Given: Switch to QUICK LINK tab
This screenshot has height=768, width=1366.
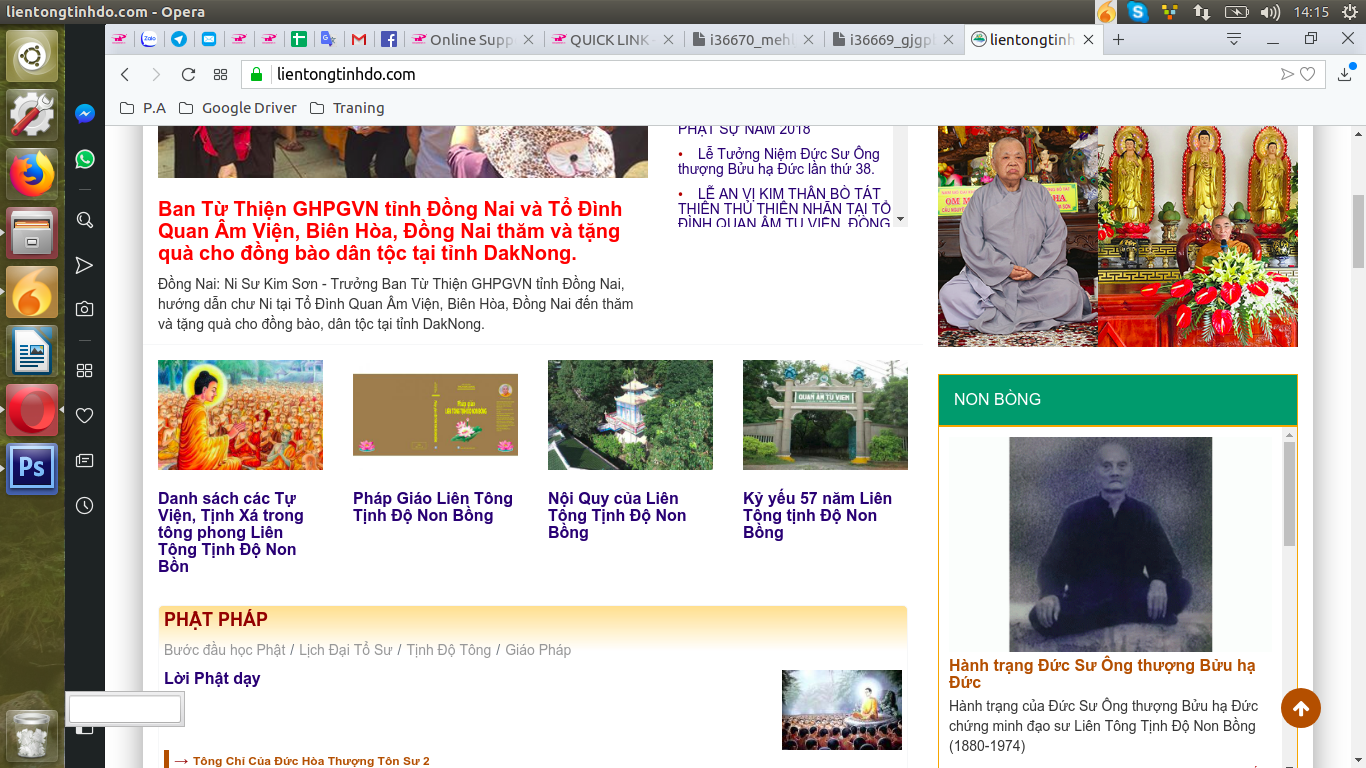Looking at the screenshot, I should [615, 40].
